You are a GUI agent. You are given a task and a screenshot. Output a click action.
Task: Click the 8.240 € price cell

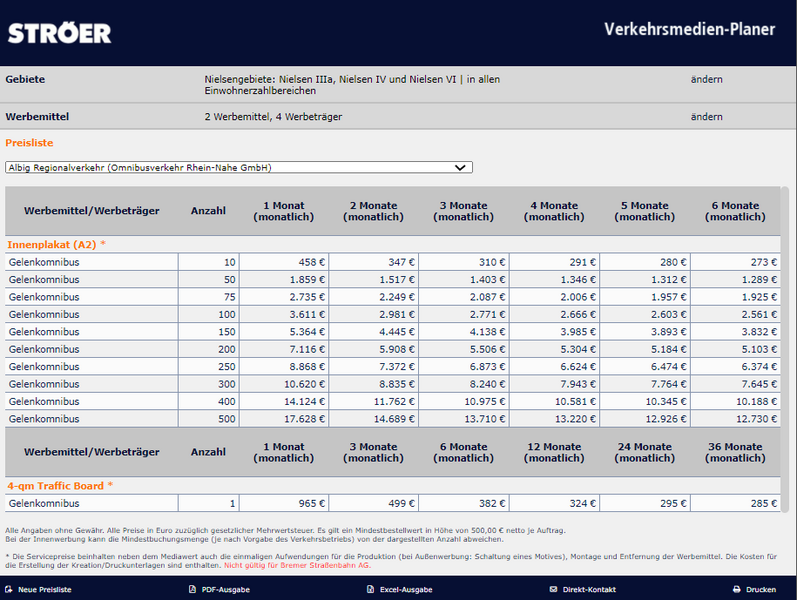tap(464, 384)
